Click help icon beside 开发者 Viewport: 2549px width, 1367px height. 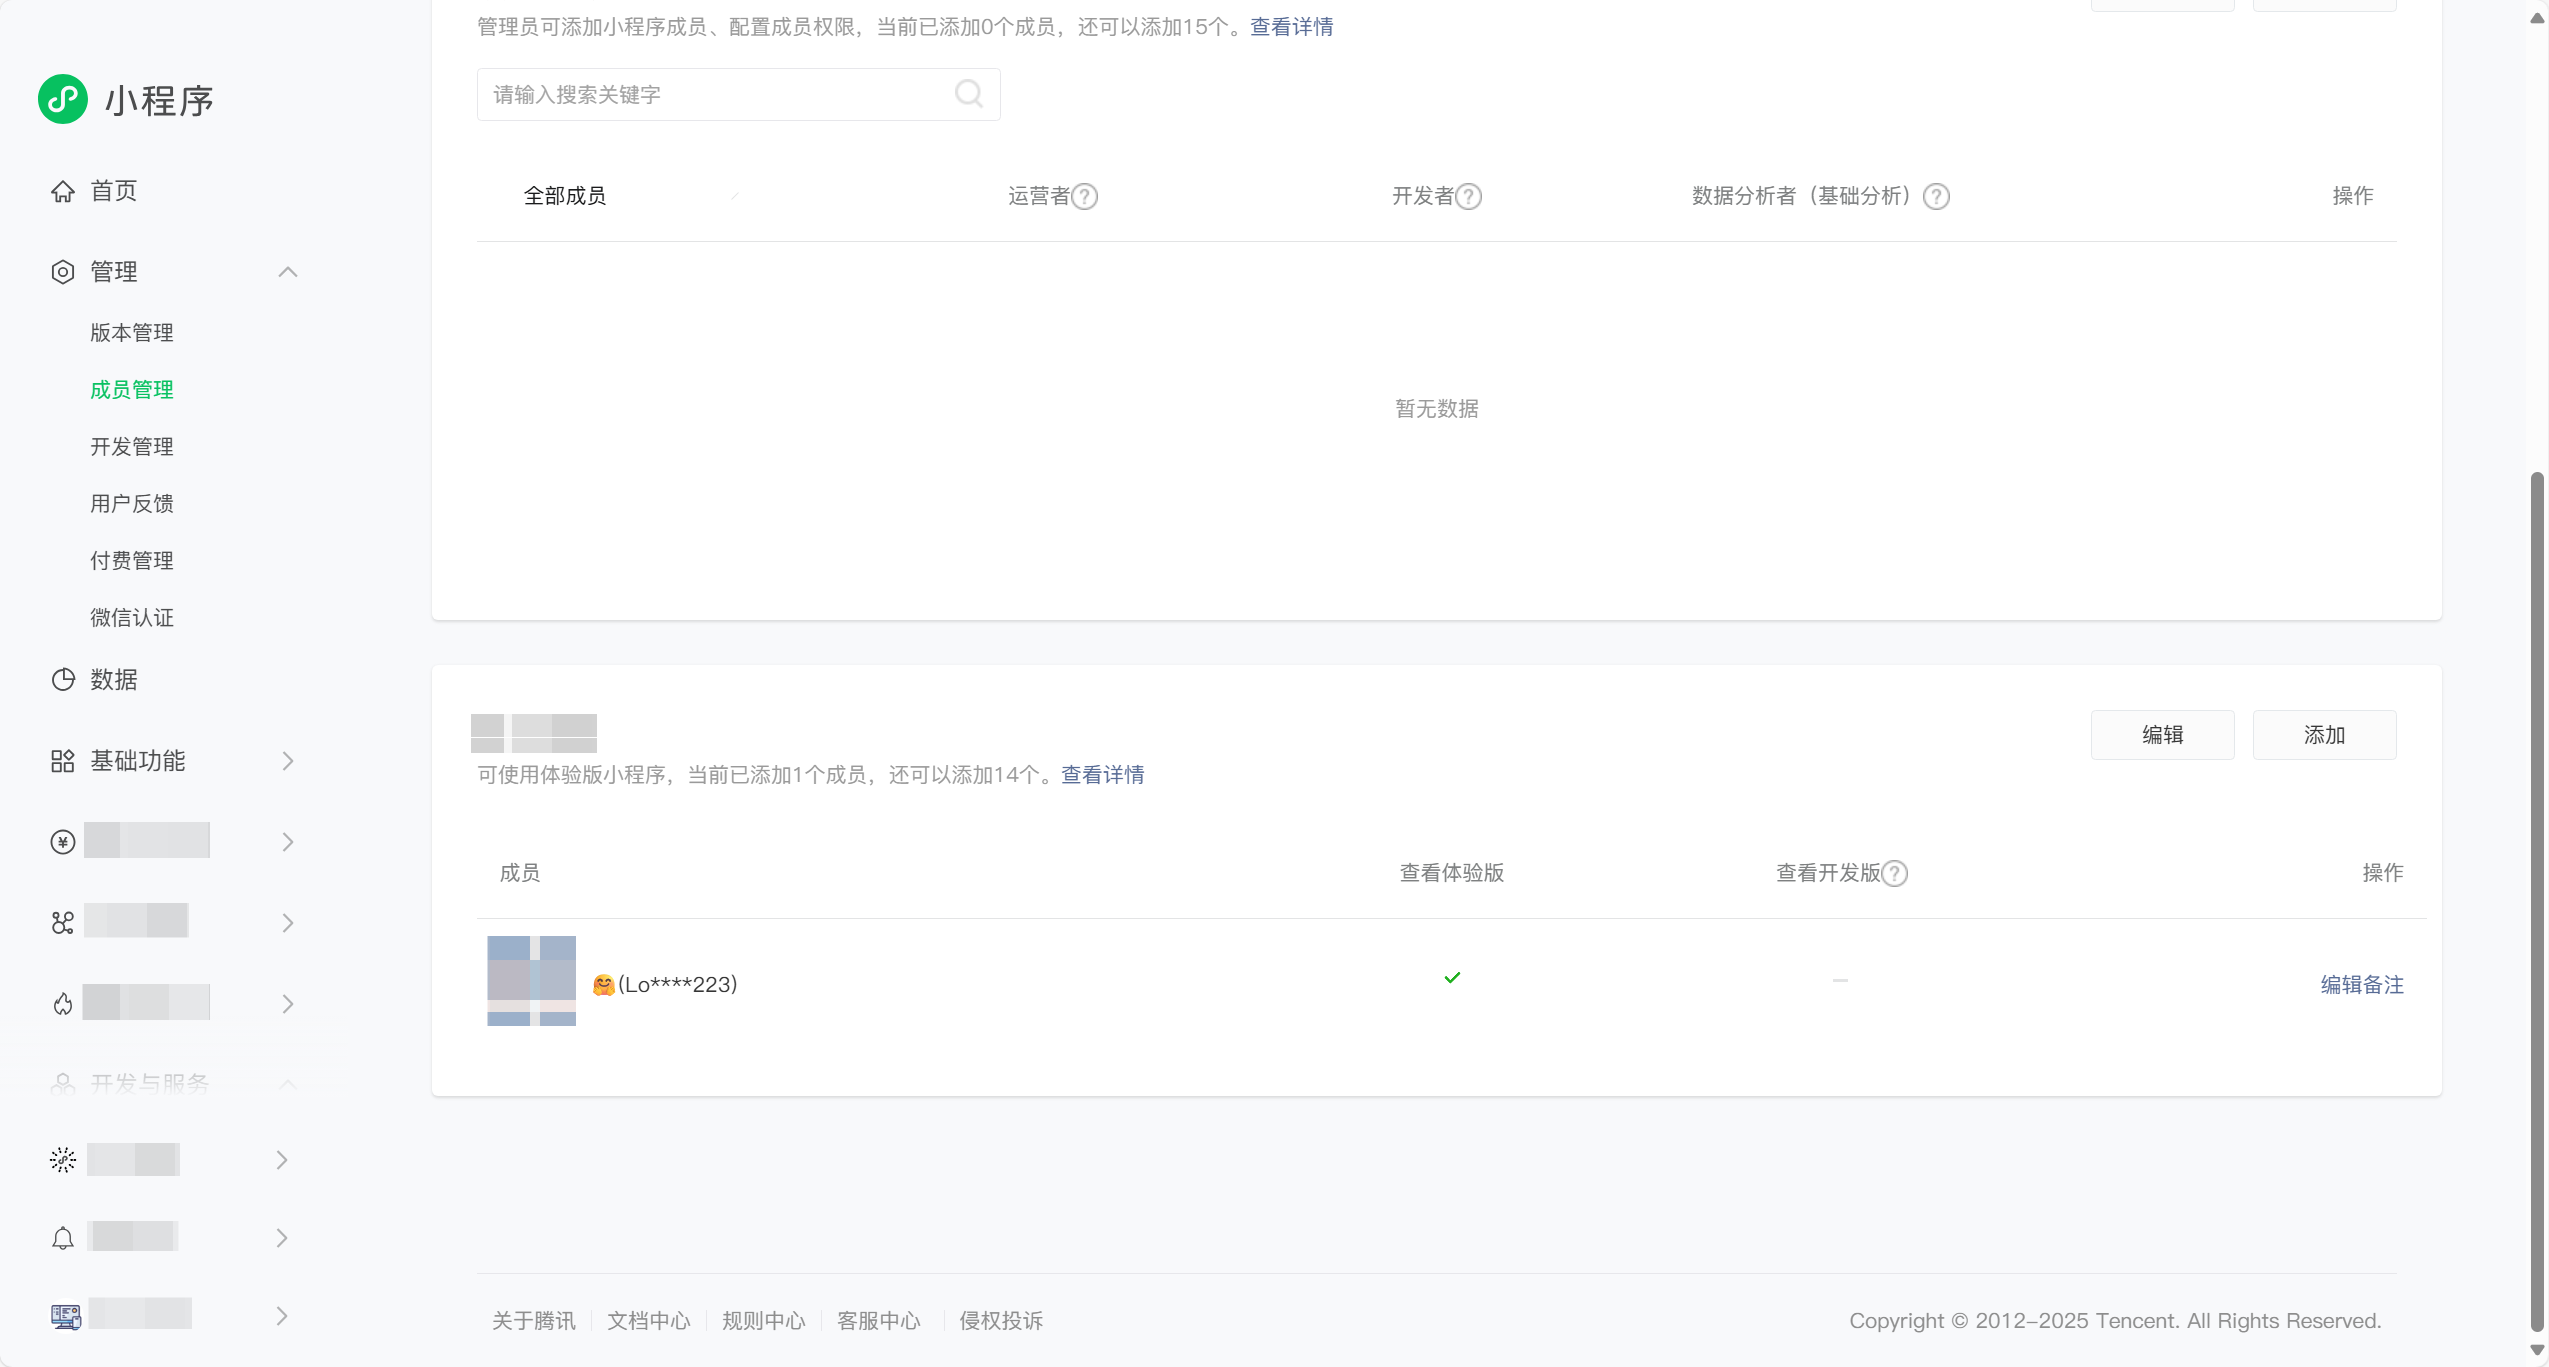(x=1468, y=196)
